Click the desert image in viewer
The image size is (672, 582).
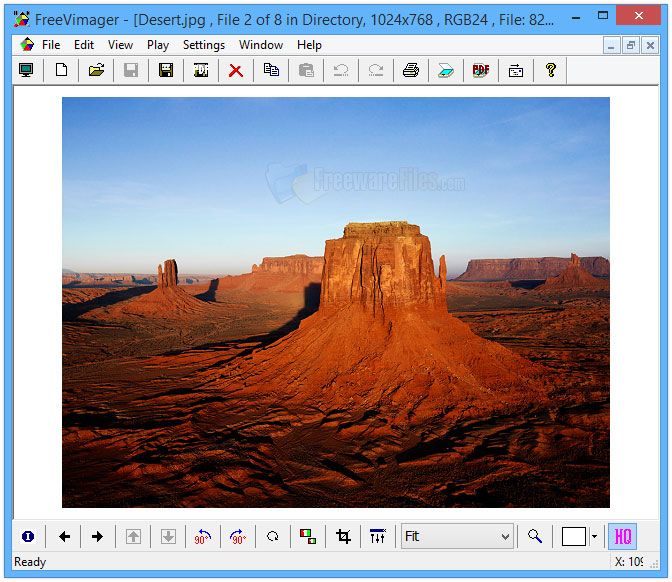click(x=336, y=302)
